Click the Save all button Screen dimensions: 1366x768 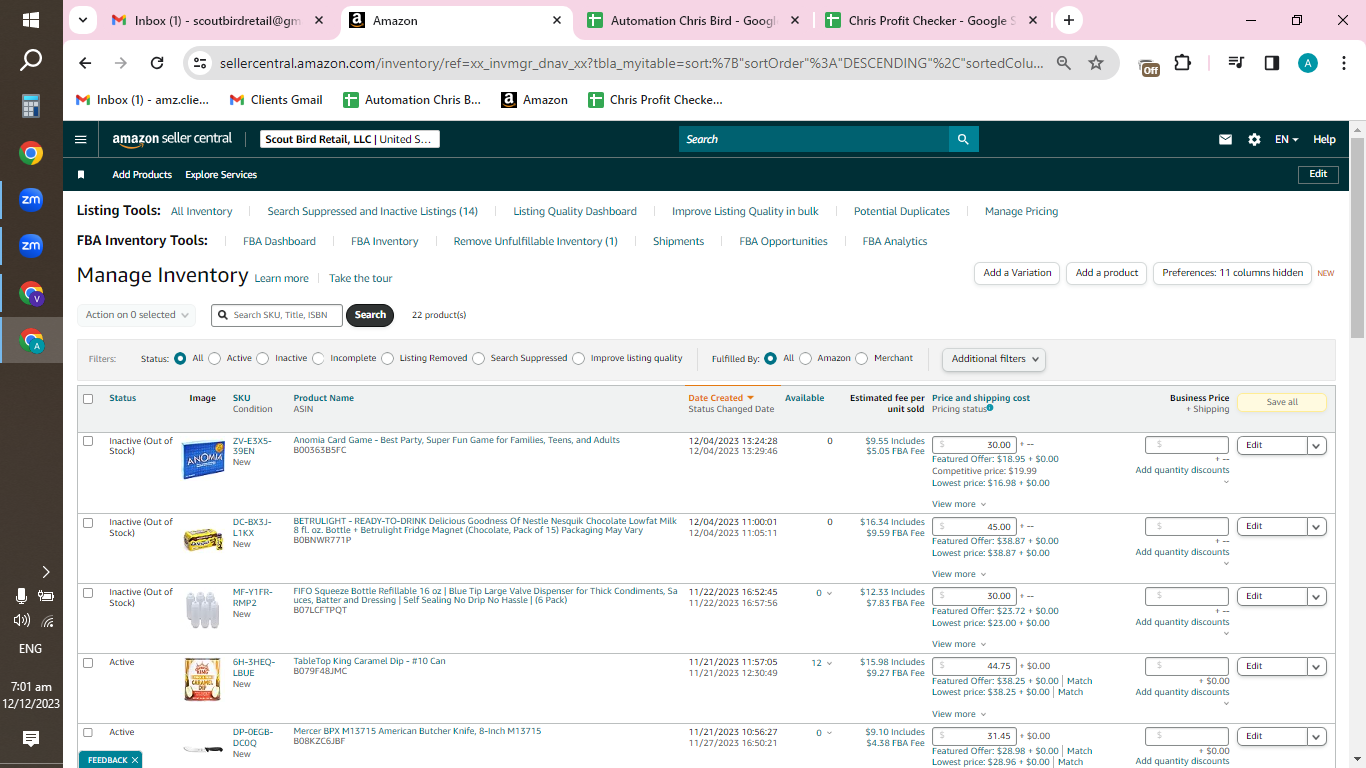click(1282, 402)
